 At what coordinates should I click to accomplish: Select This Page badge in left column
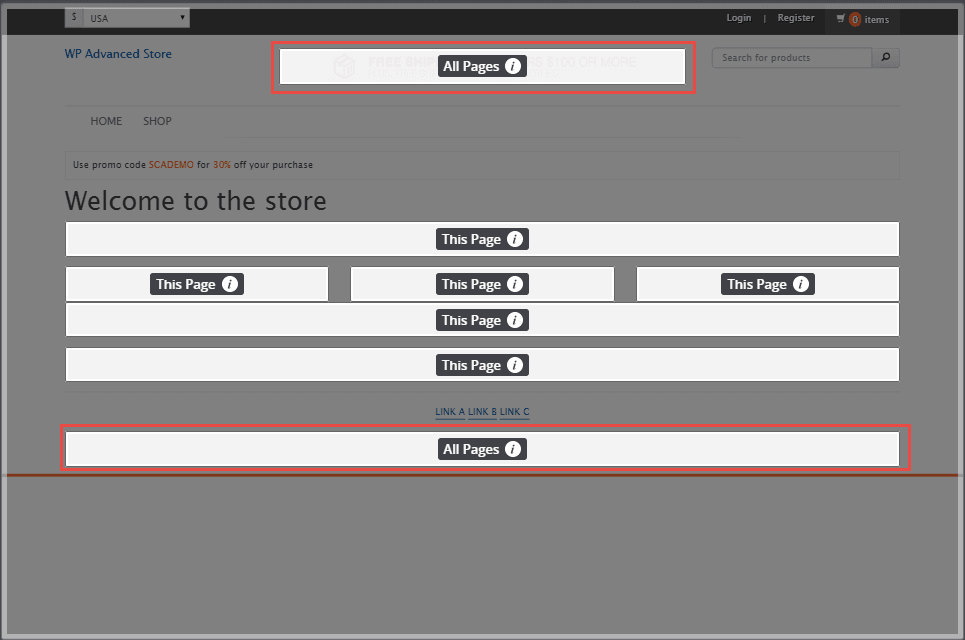click(x=196, y=284)
